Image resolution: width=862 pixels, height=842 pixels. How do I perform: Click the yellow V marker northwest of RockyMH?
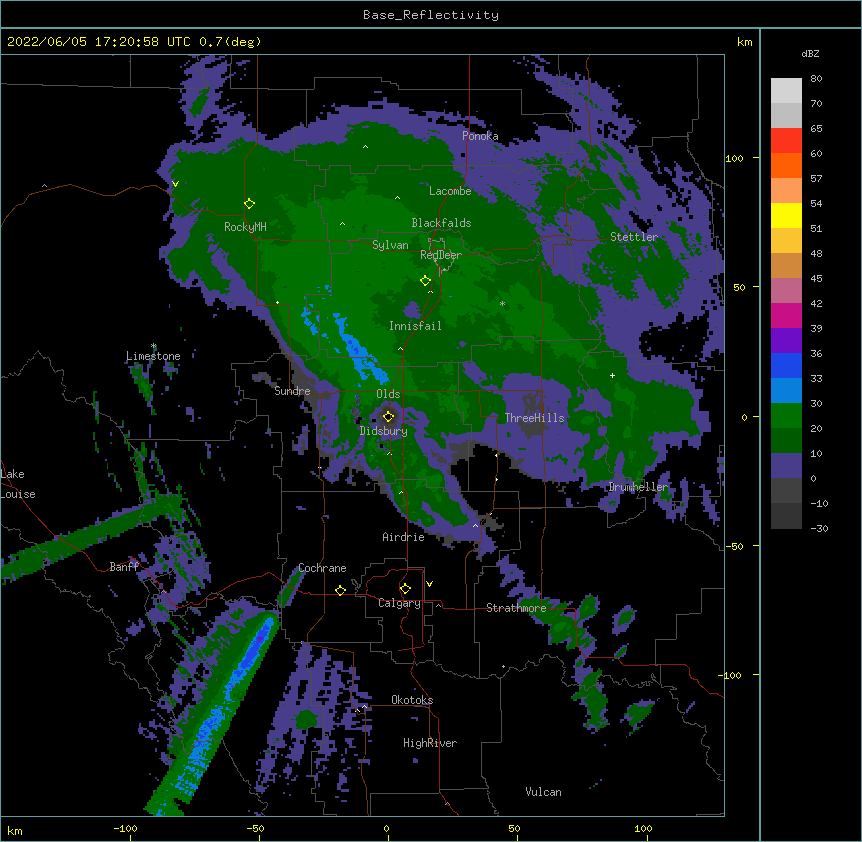[x=175, y=184]
